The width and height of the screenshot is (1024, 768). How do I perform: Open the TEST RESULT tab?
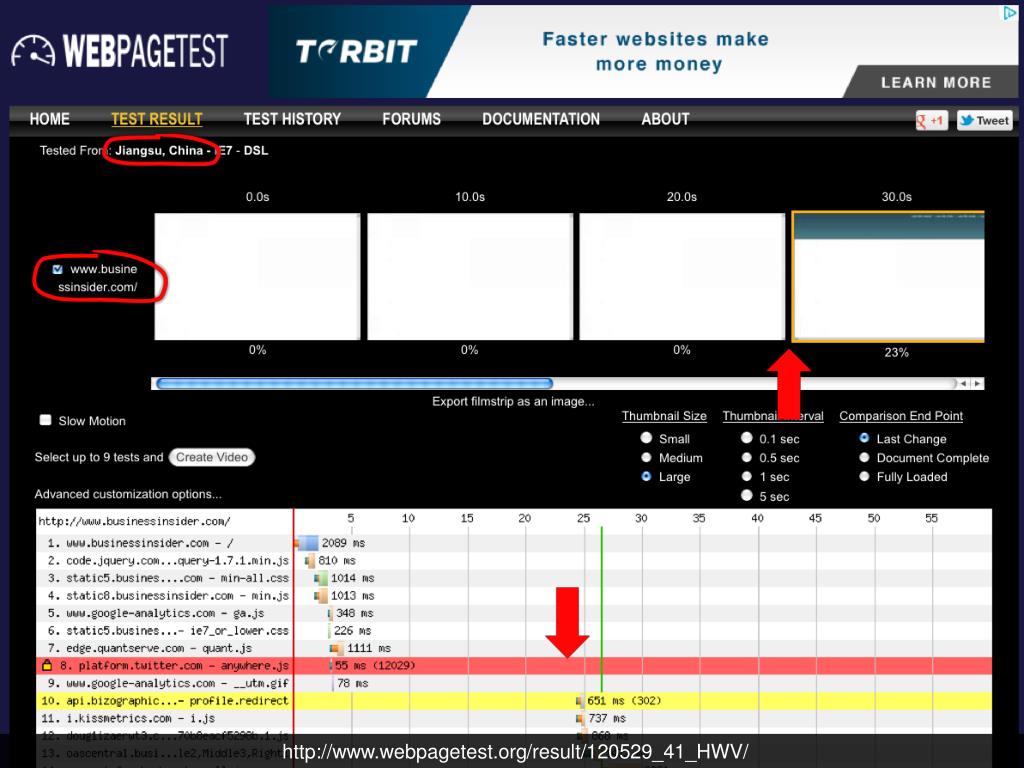tap(157, 119)
